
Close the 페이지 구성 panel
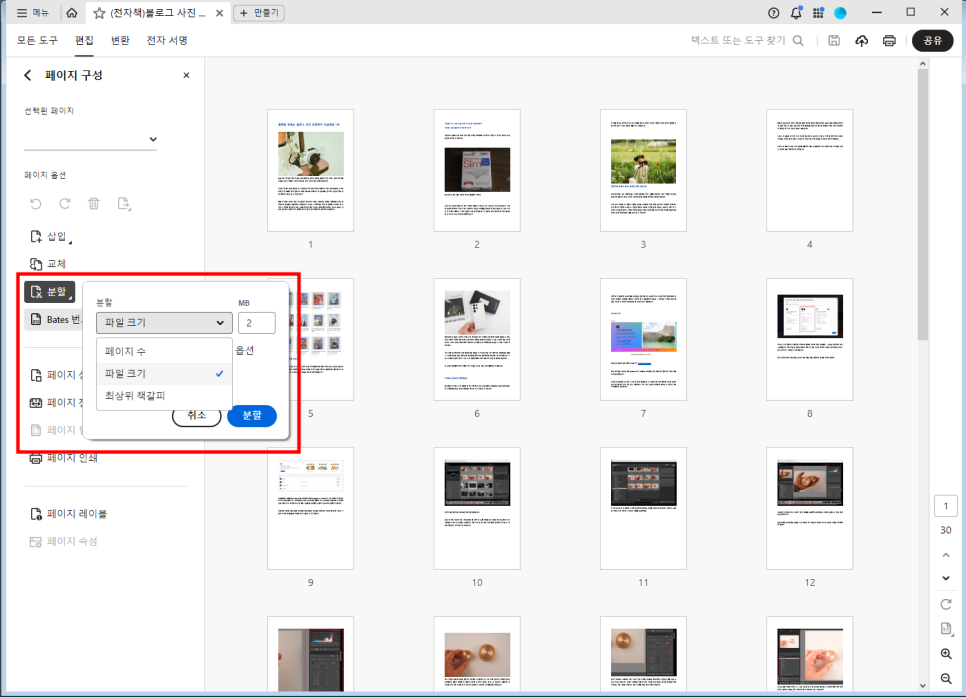186,75
